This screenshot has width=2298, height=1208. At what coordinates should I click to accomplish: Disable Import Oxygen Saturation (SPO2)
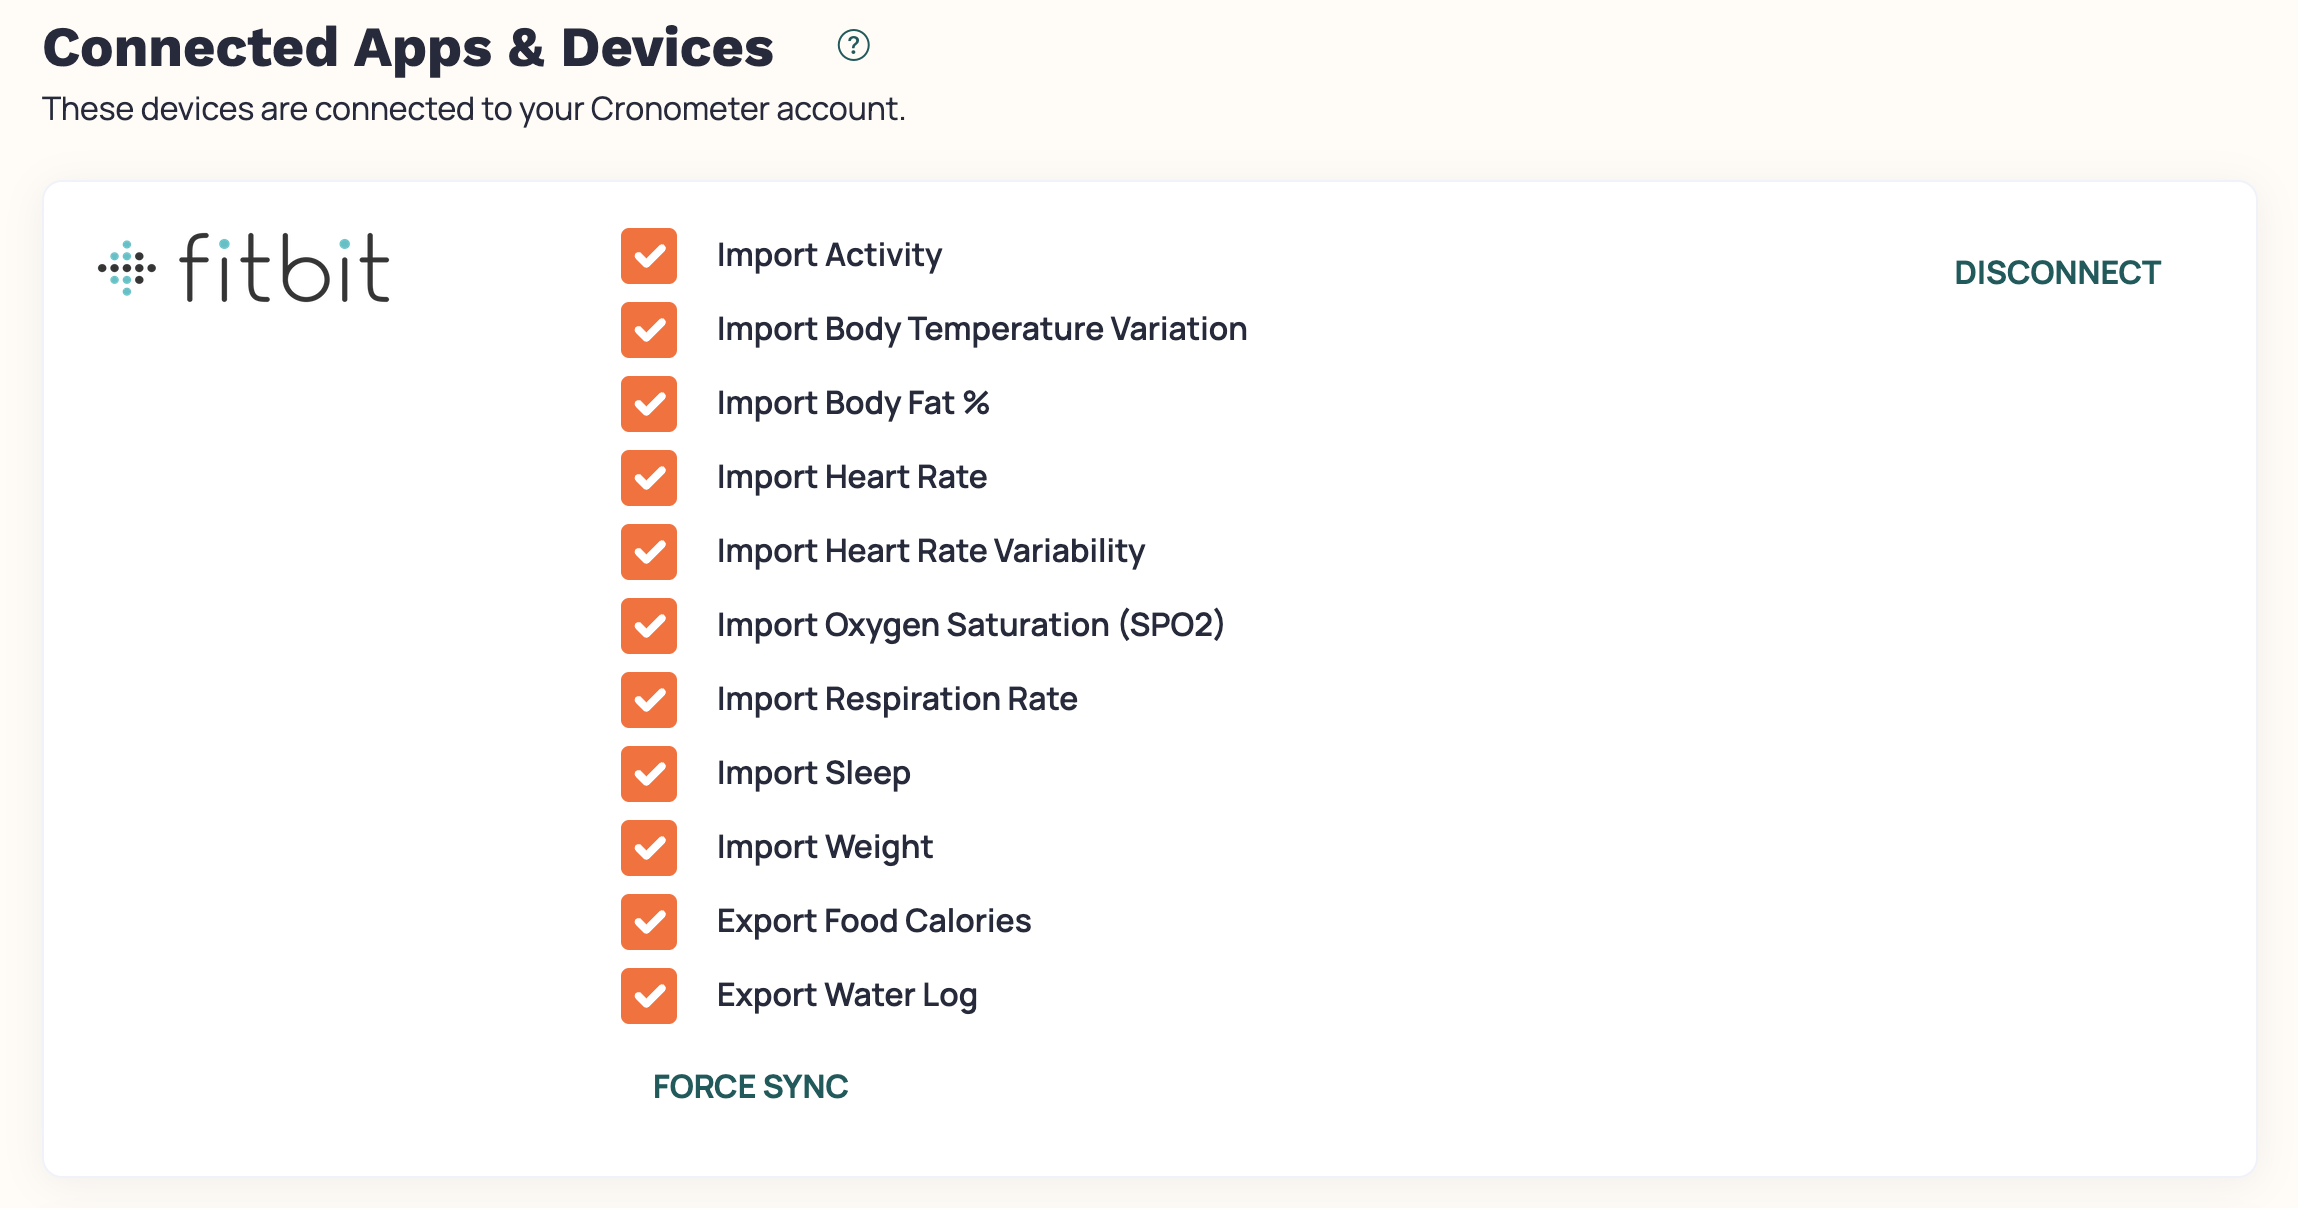[649, 626]
